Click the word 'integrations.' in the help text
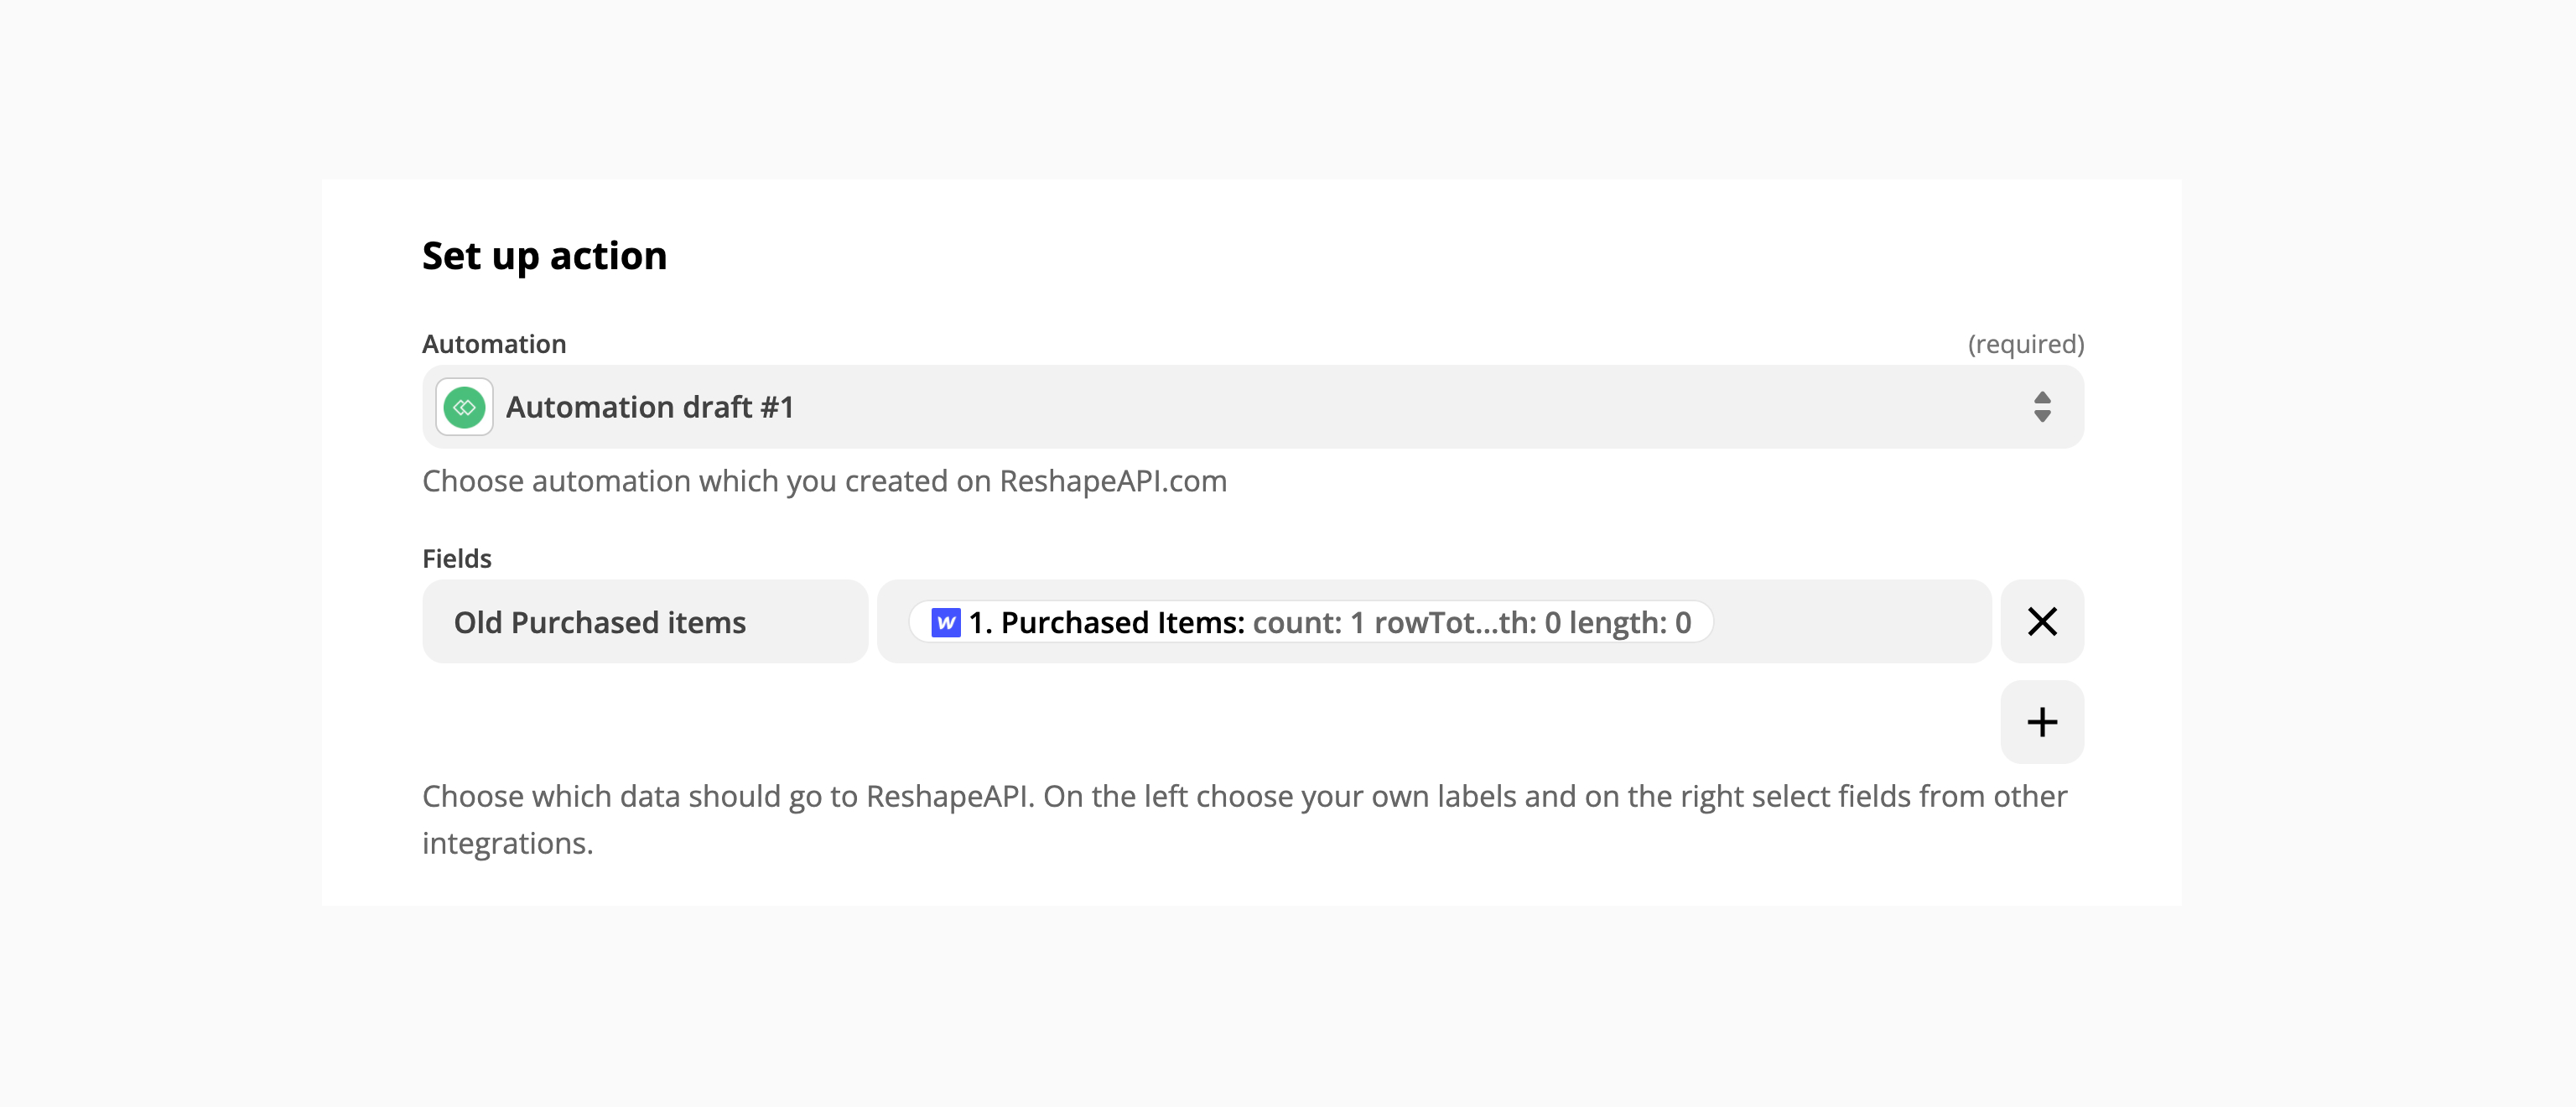Screen dimensions: 2576x1107 click(x=508, y=843)
